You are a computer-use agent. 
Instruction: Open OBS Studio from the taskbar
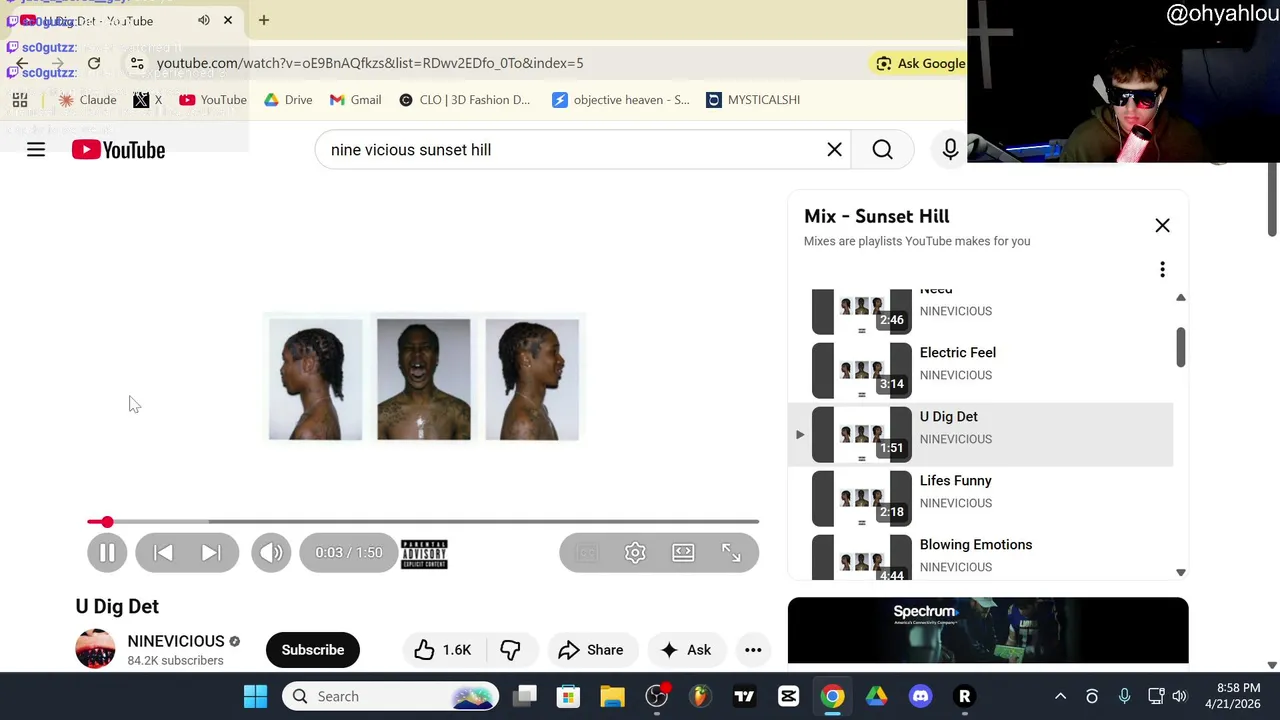click(x=657, y=696)
